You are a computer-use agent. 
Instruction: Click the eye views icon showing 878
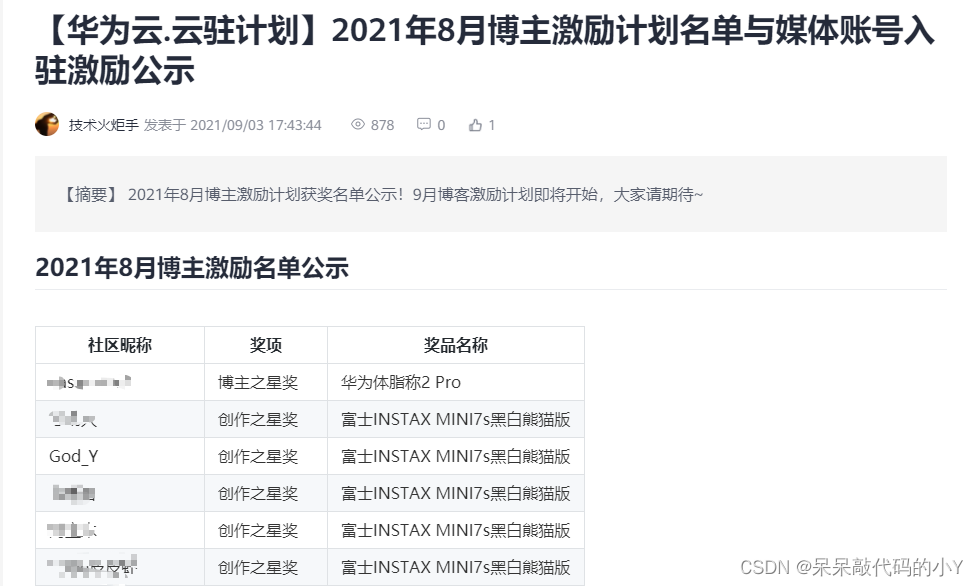pyautogui.click(x=358, y=124)
